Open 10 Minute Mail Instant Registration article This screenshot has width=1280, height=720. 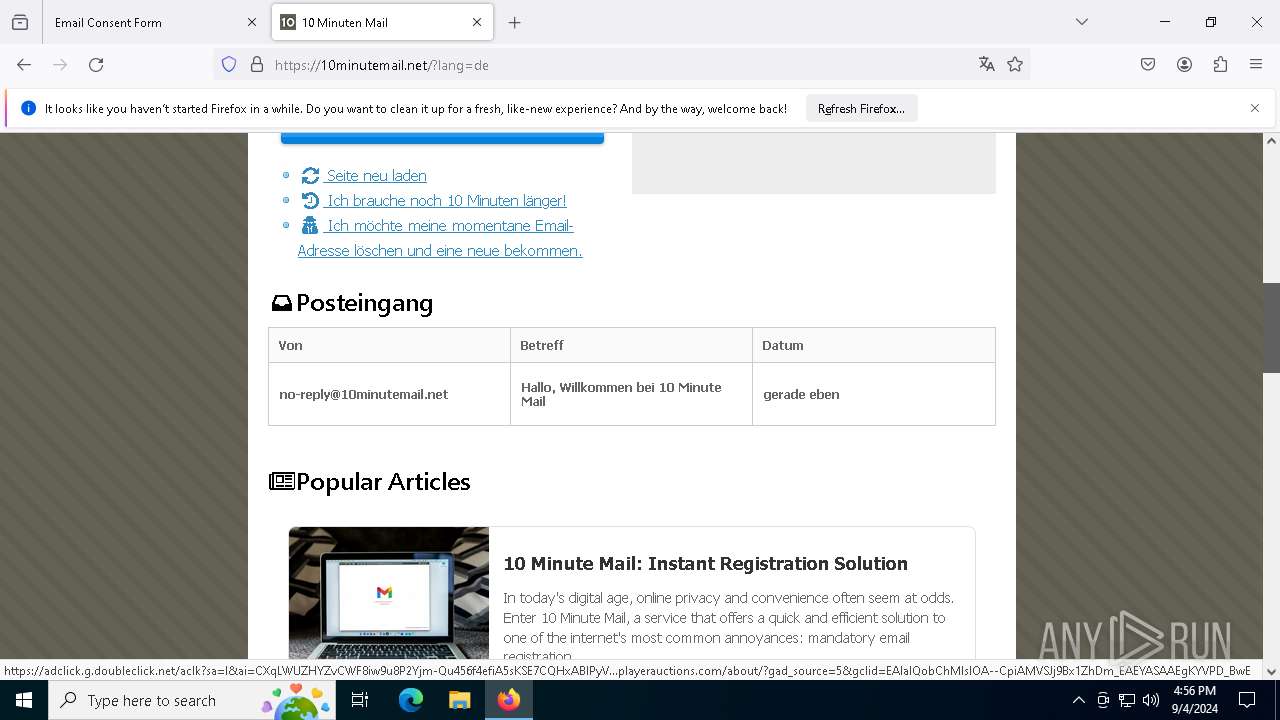[x=705, y=563]
